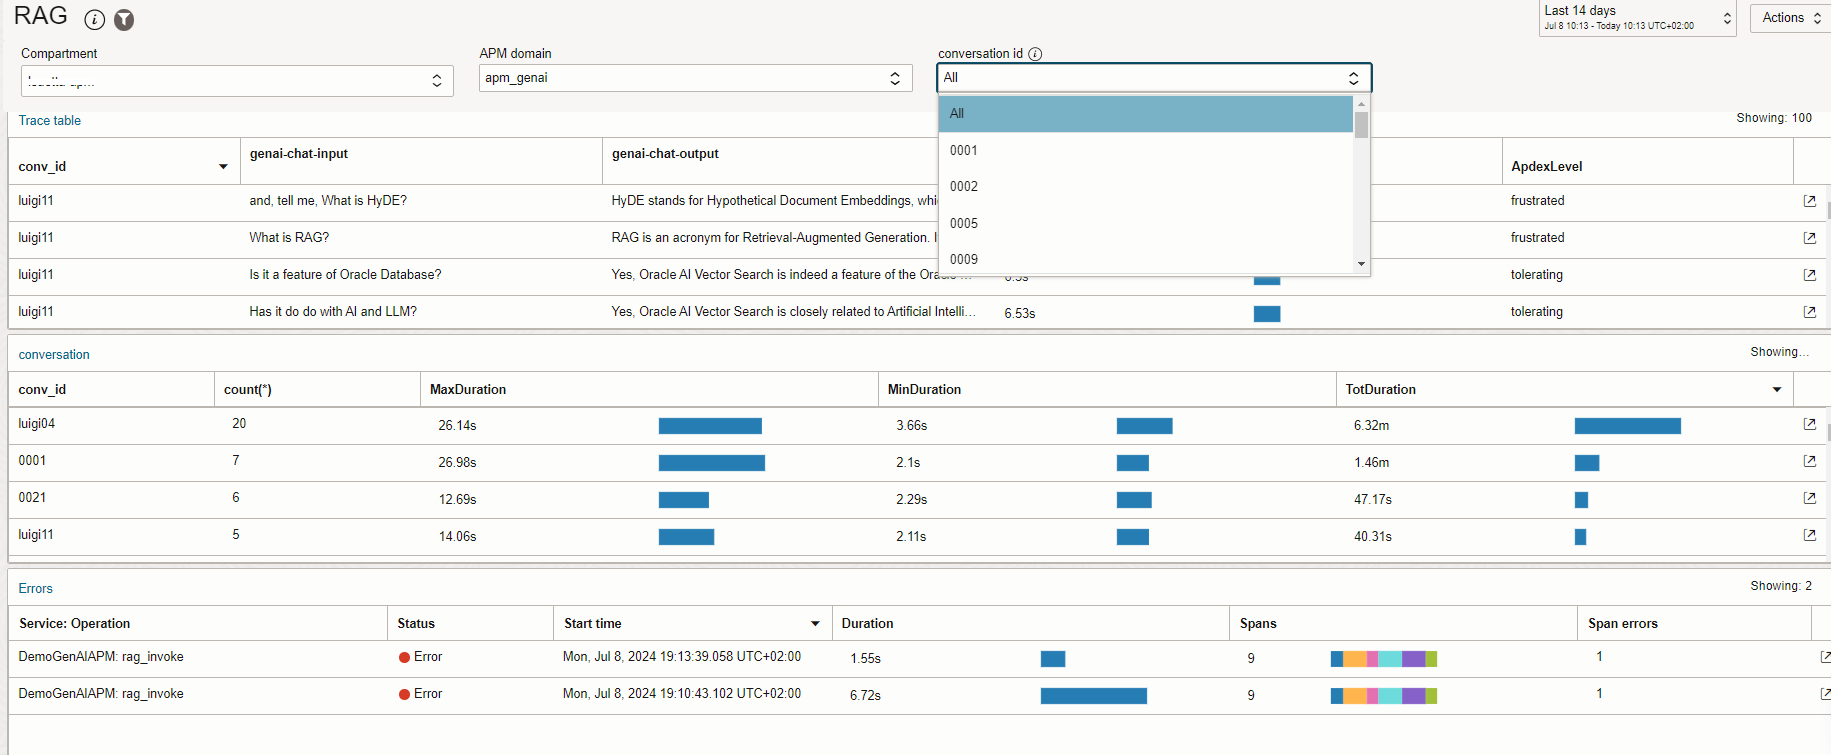Click the spans color bar for 6.72s error

tap(1383, 695)
